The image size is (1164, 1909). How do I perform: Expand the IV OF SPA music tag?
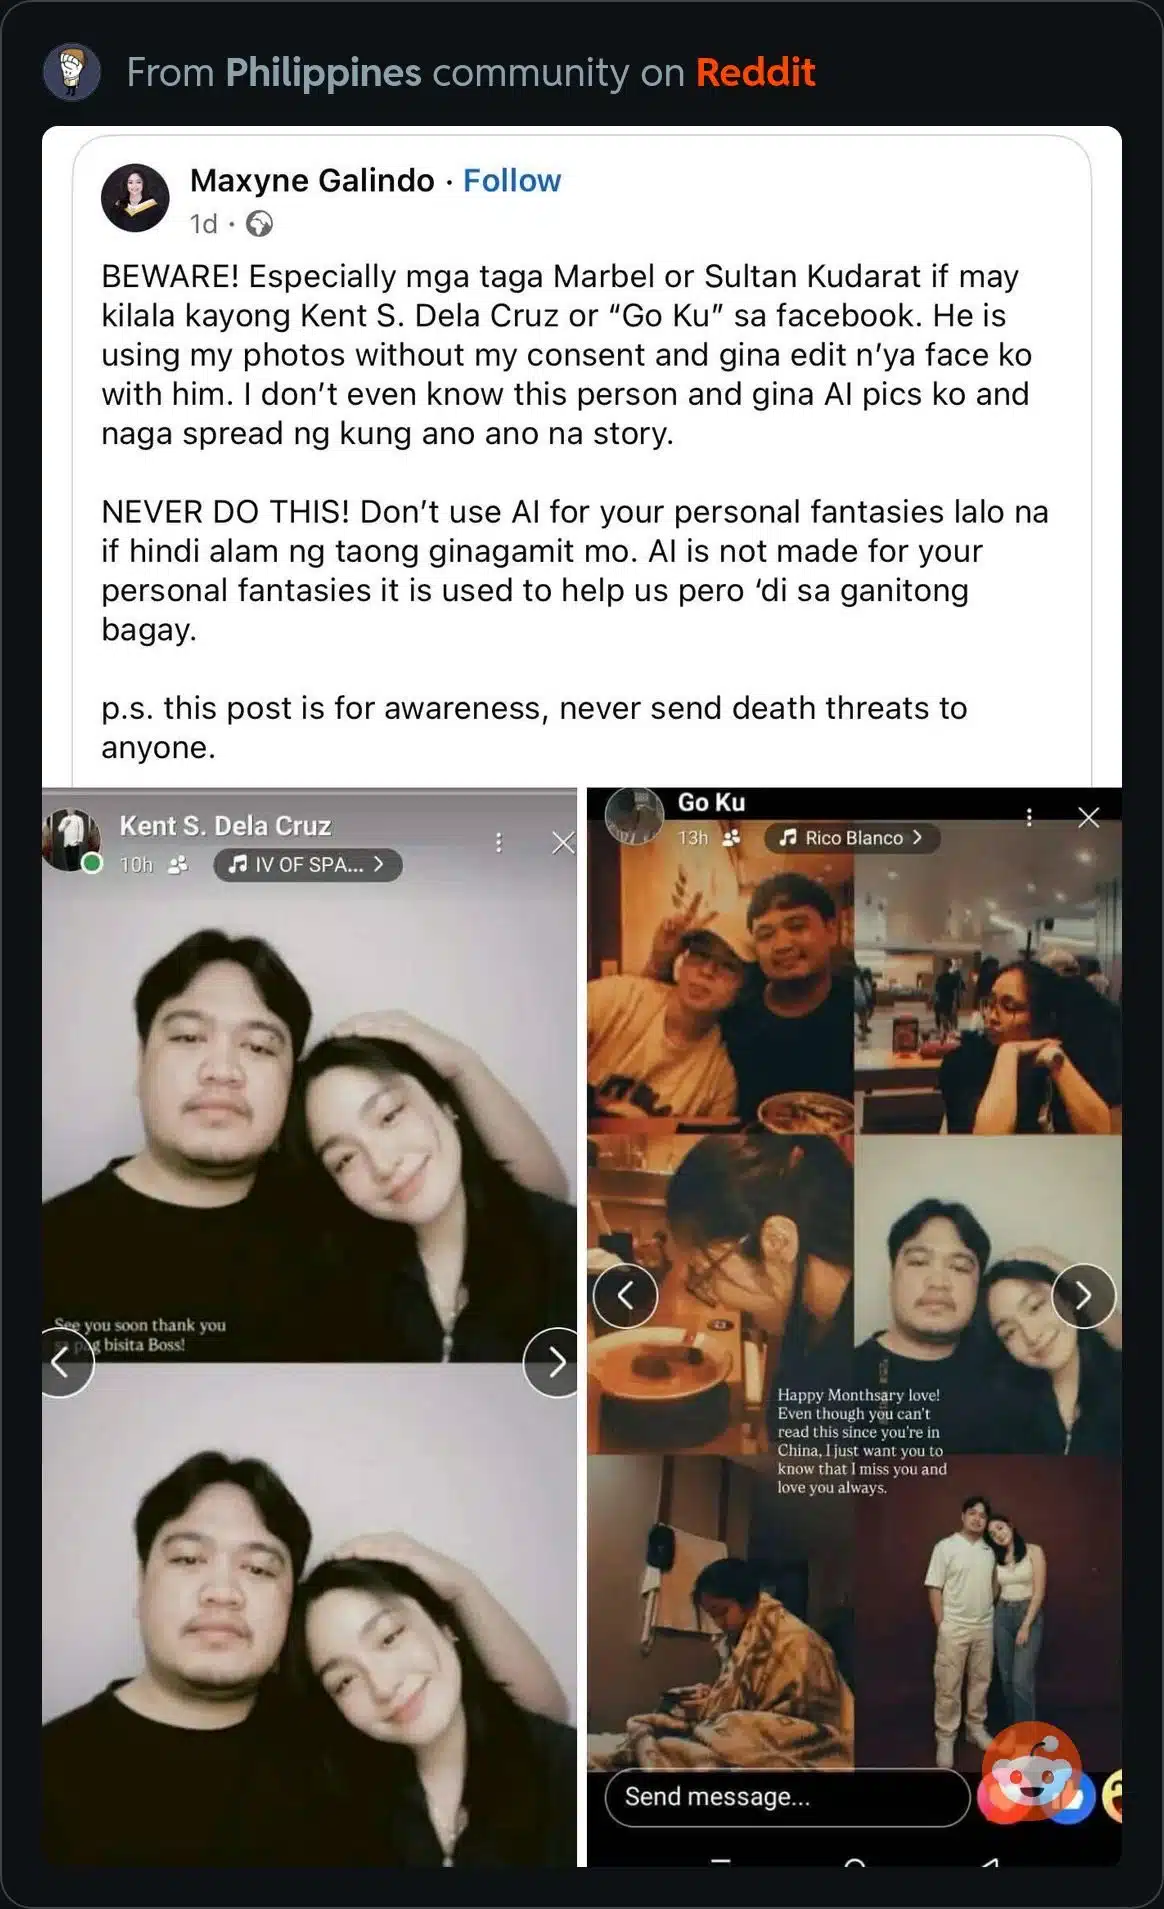(308, 864)
